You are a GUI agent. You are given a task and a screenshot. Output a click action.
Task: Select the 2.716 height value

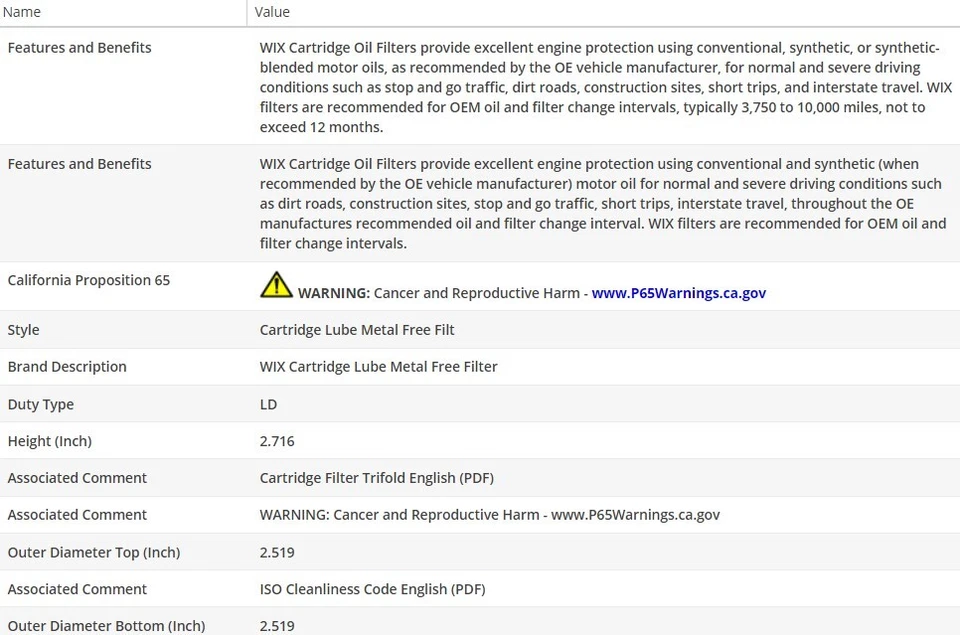pos(277,441)
